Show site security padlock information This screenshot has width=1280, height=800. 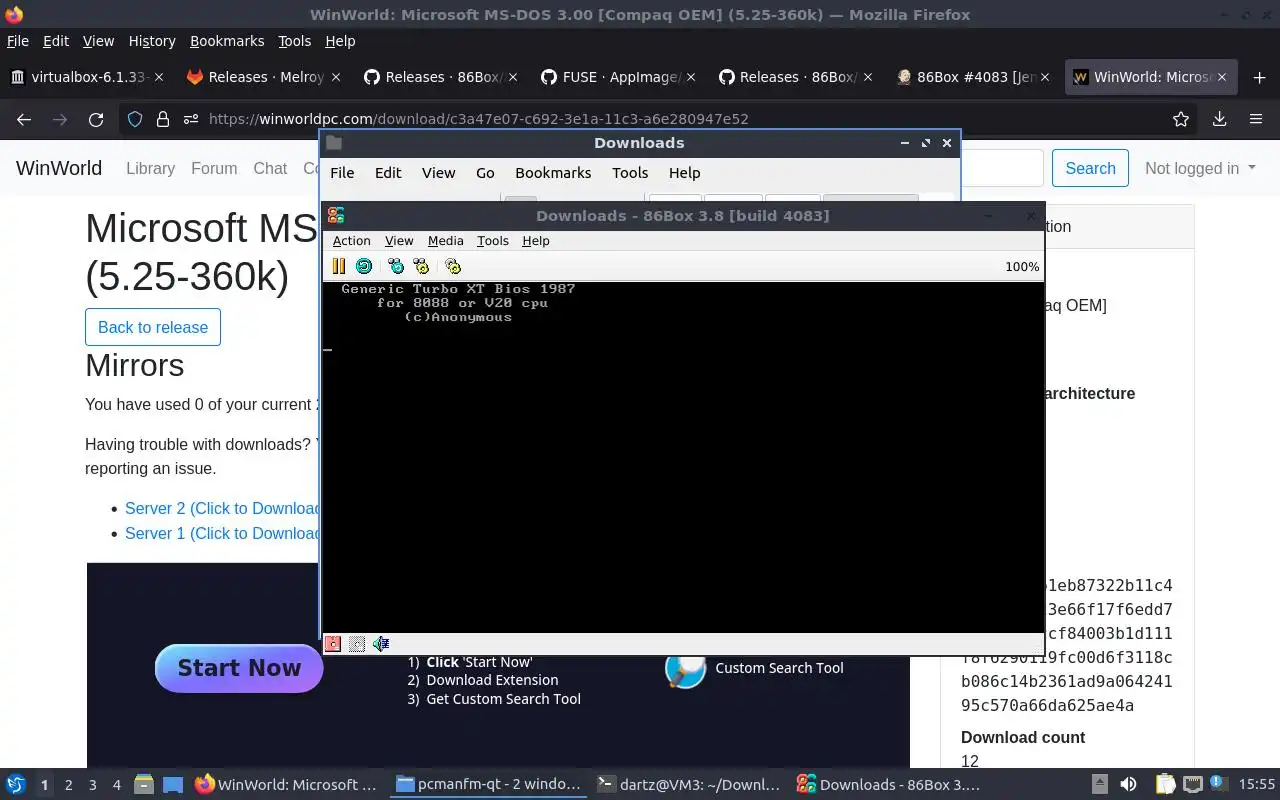(163, 119)
